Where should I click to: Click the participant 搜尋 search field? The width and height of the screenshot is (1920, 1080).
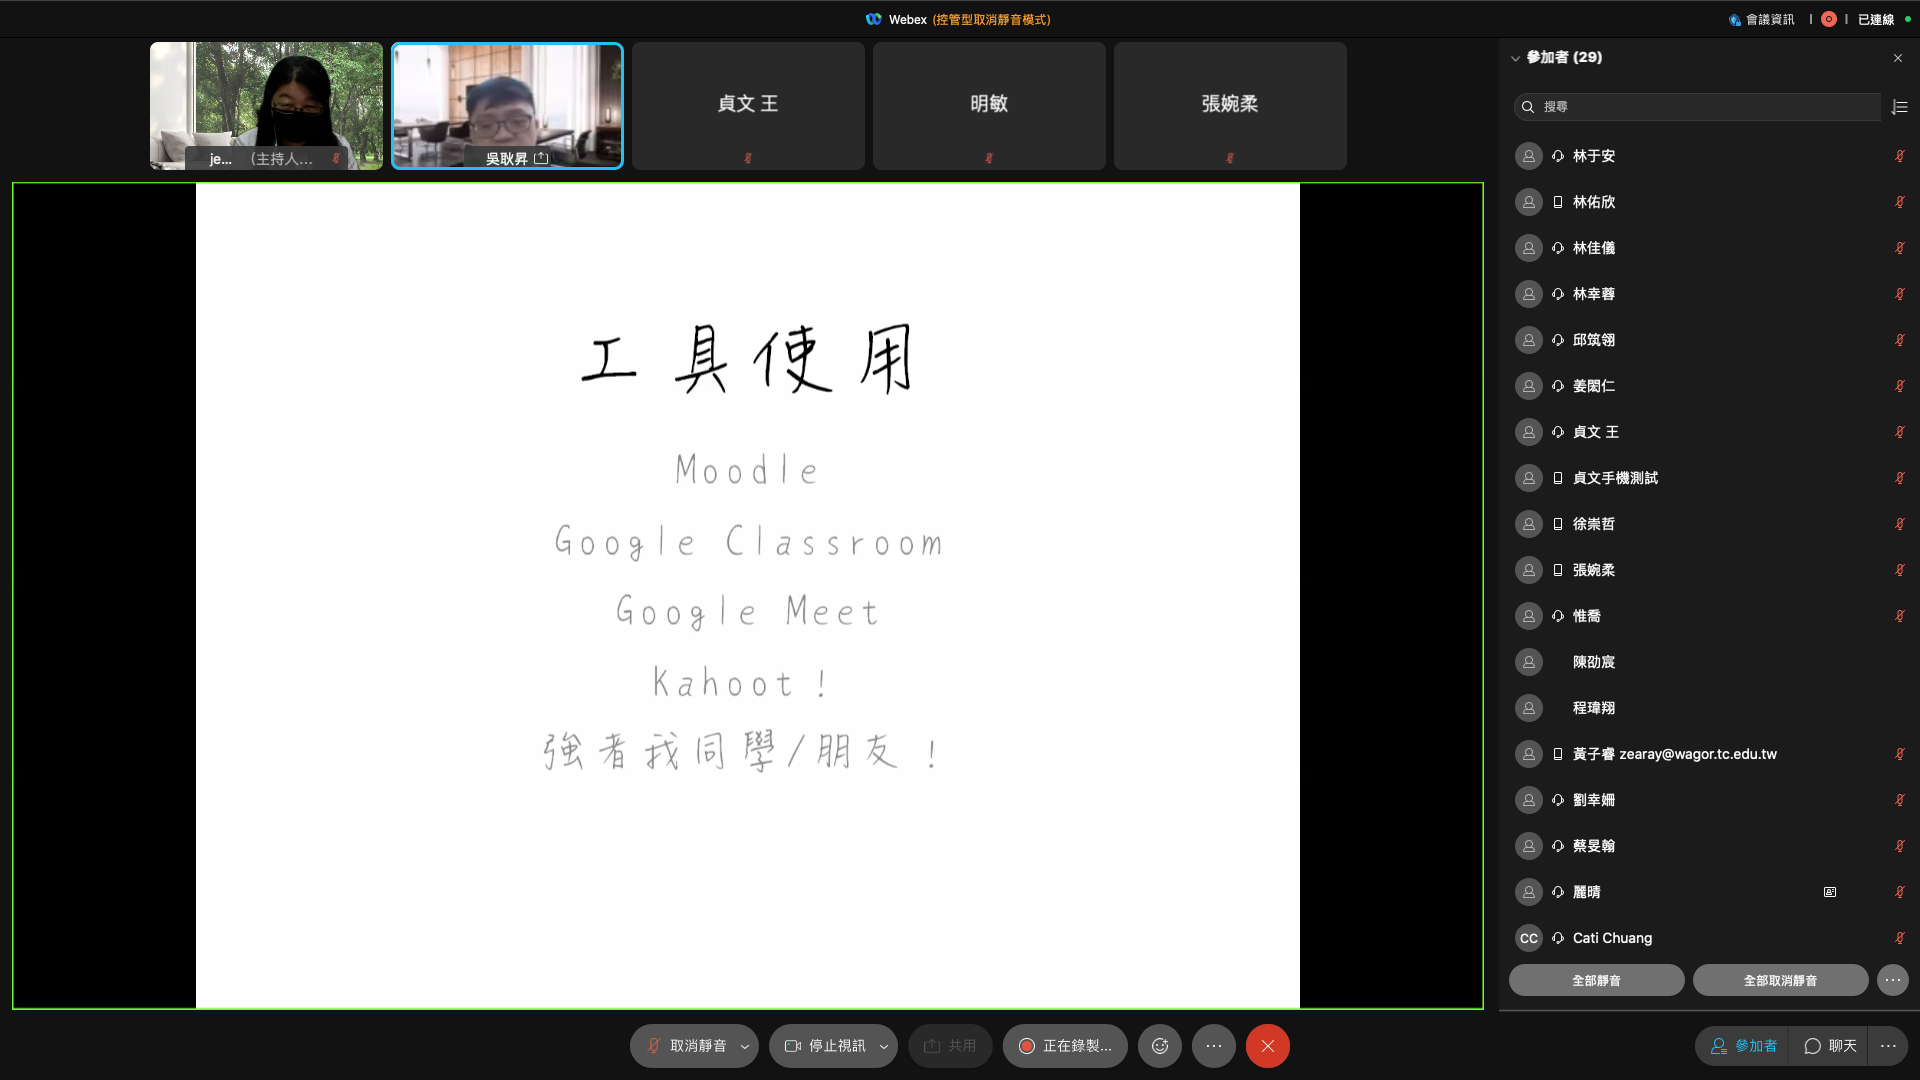tap(1700, 107)
